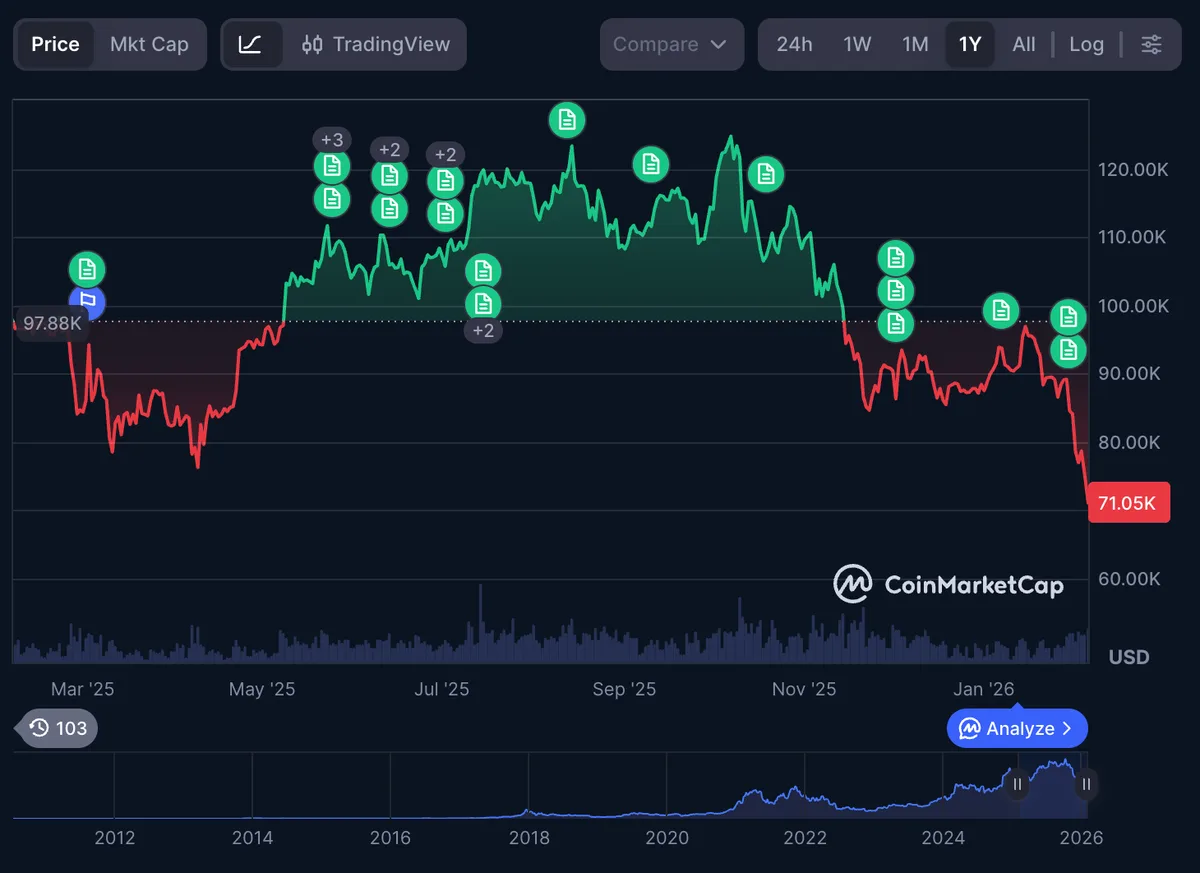Click the Analyze button
1200x873 pixels.
(1017, 728)
